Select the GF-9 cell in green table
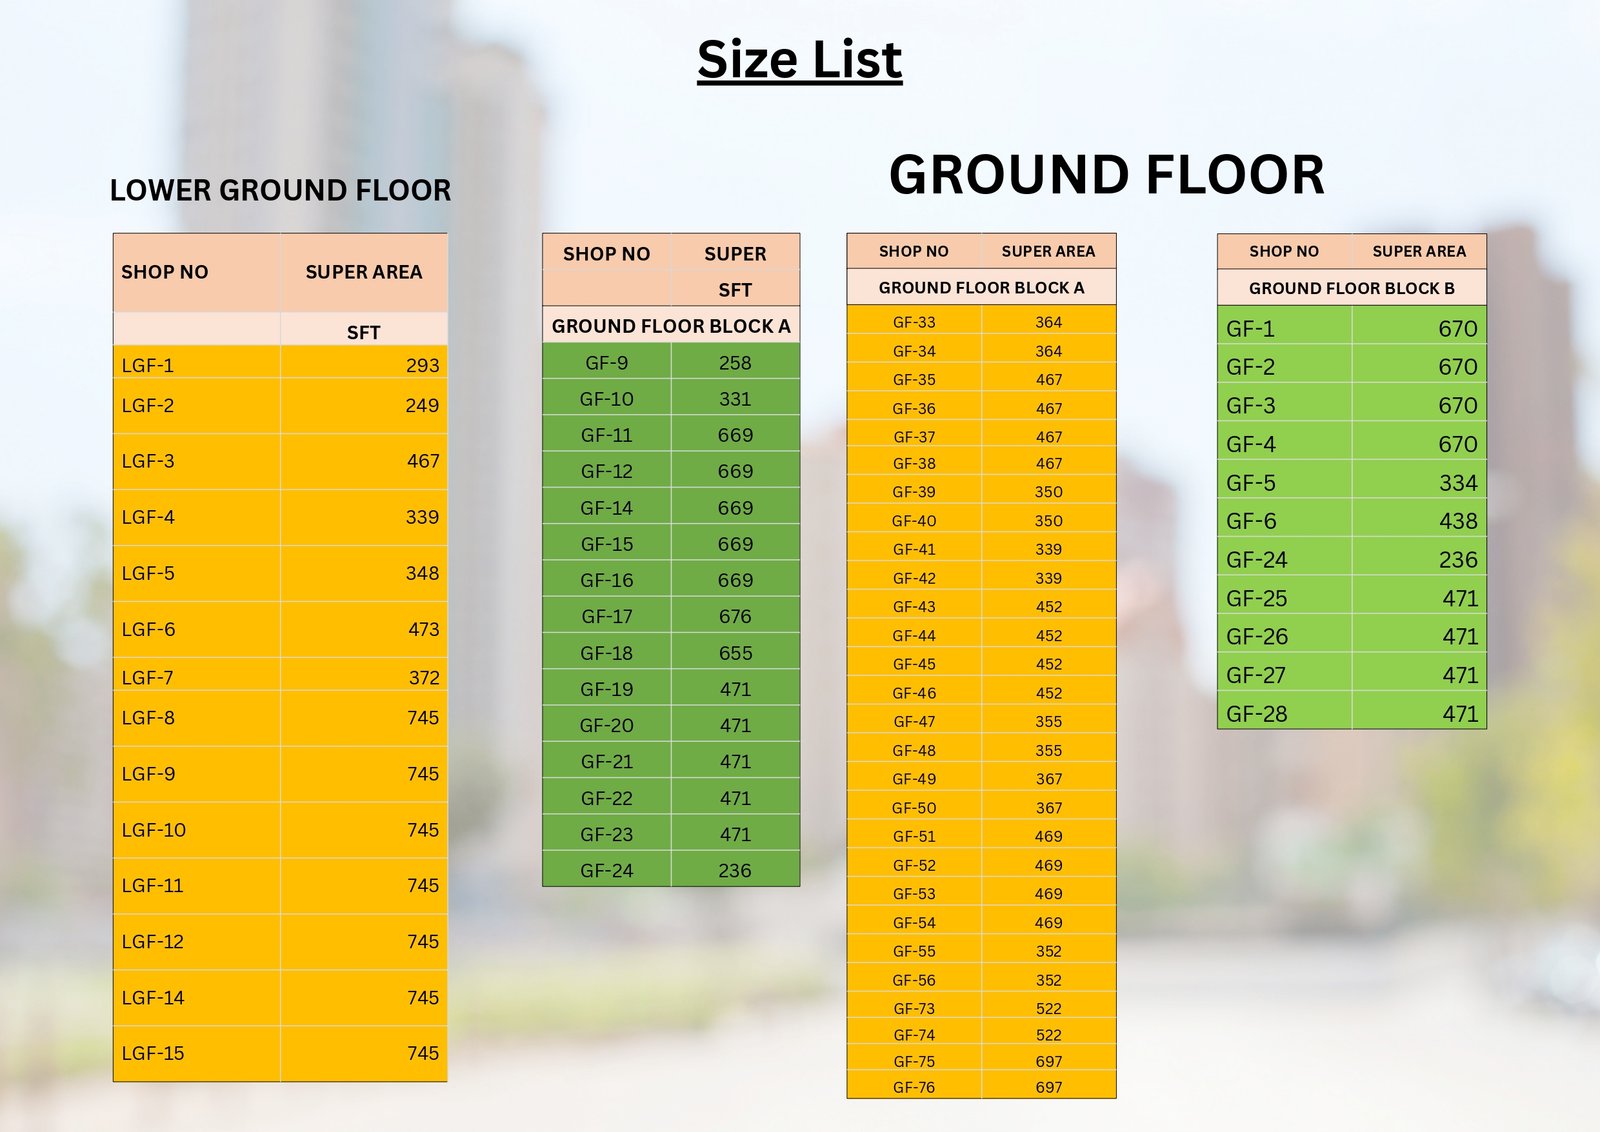Viewport: 1600px width, 1132px height. coord(606,363)
